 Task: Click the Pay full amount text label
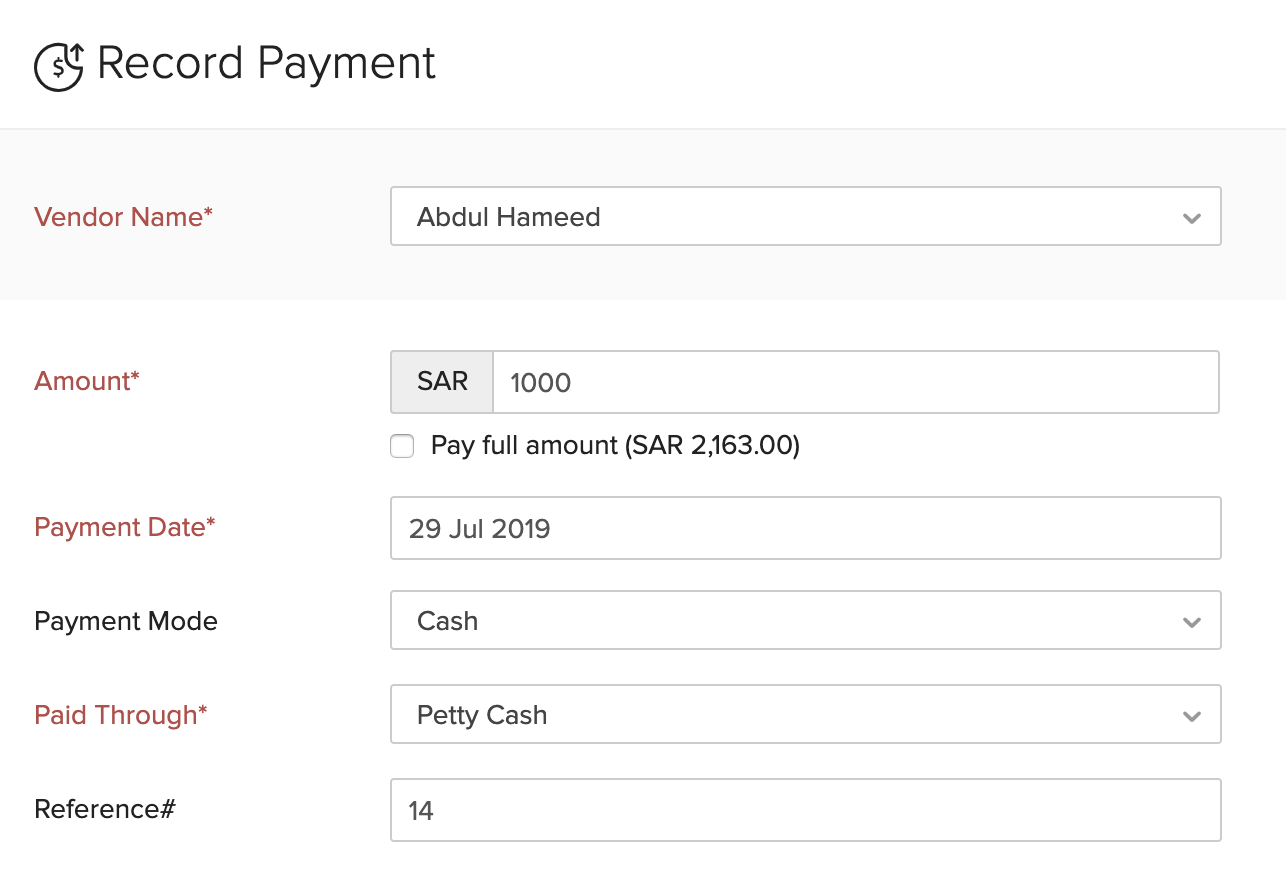(614, 445)
